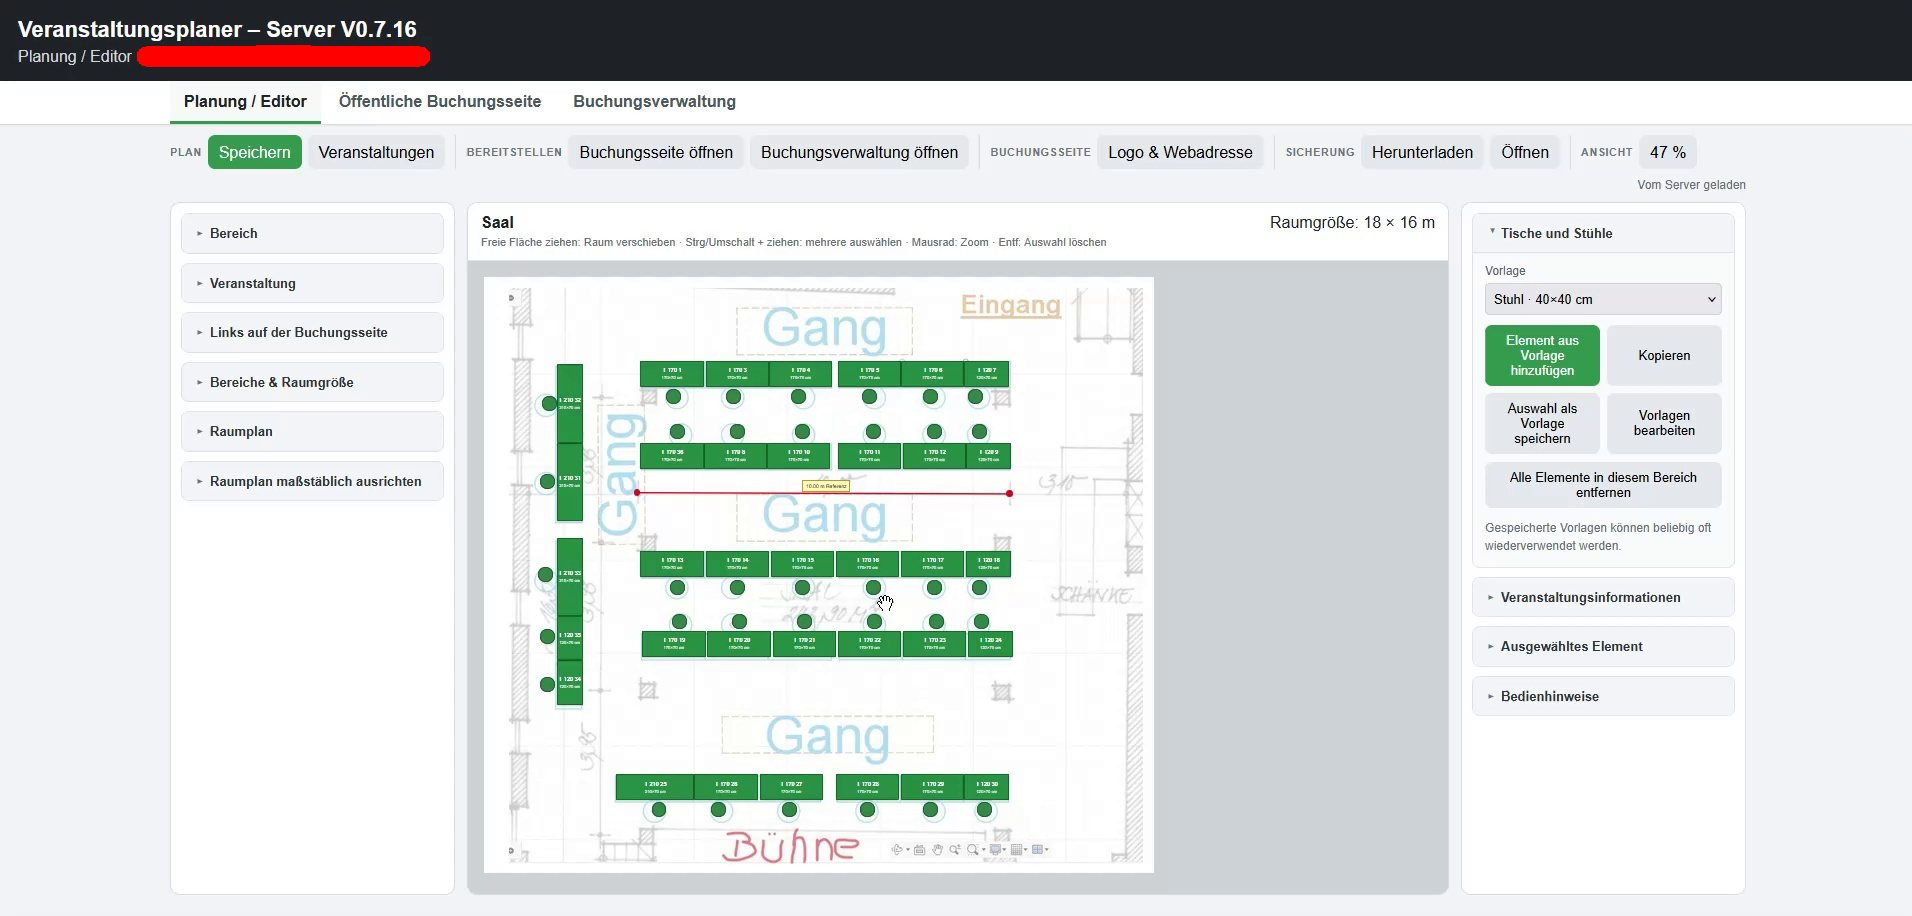Click Buchungsseite öffnen

pos(656,152)
